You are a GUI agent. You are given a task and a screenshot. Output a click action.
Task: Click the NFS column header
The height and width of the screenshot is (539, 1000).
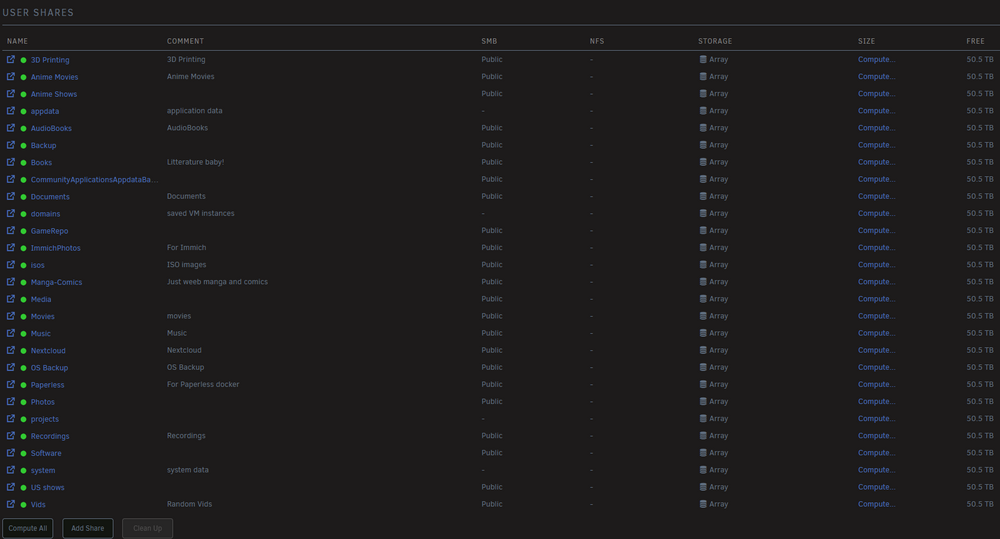[x=597, y=41]
